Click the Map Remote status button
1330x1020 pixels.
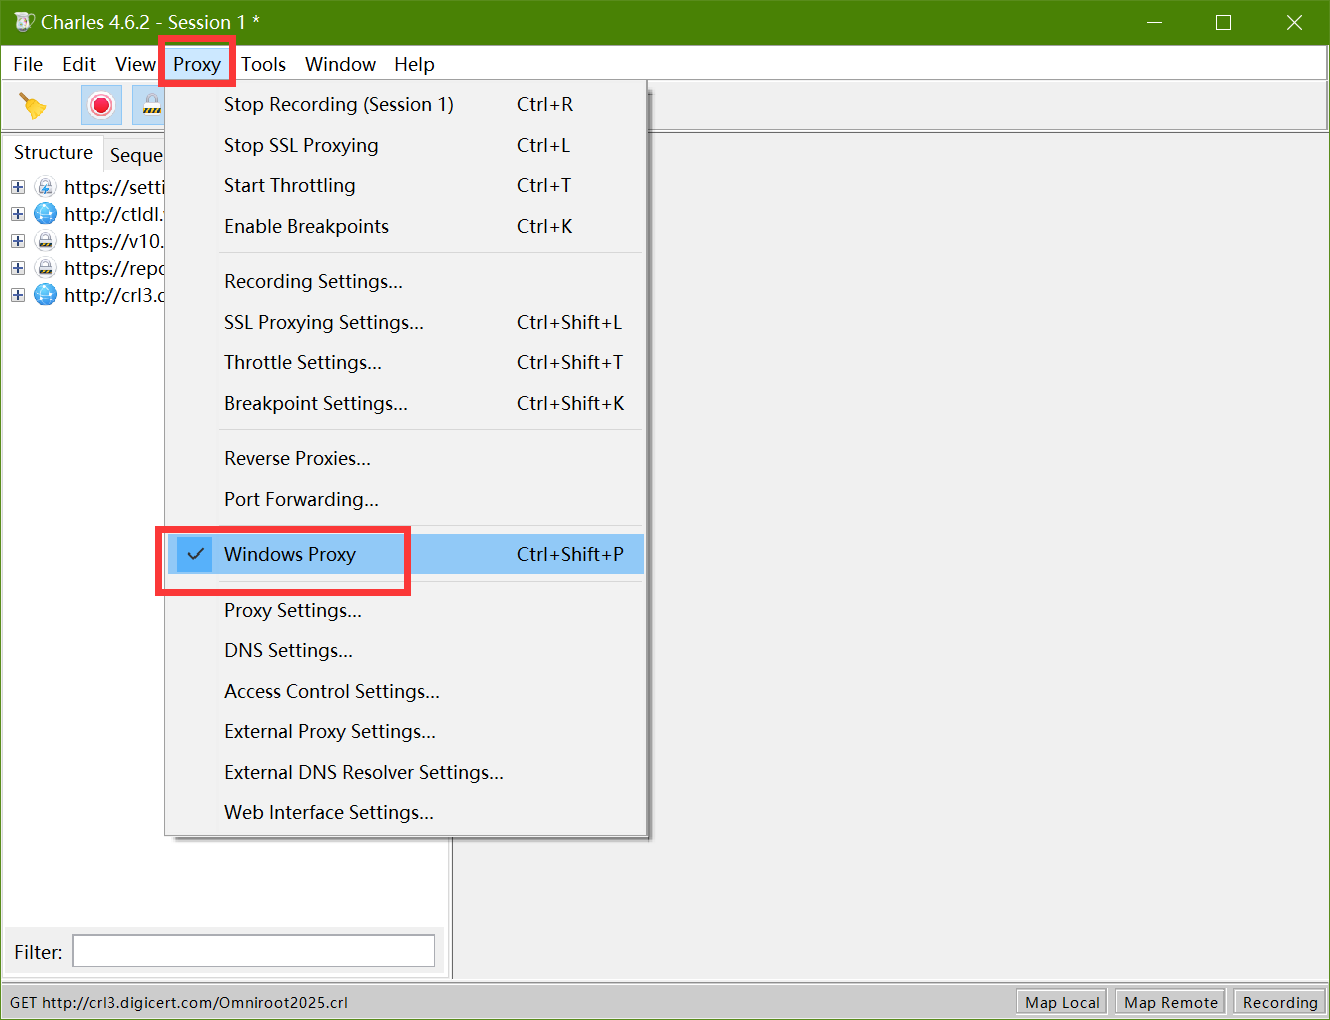pyautogui.click(x=1171, y=1002)
